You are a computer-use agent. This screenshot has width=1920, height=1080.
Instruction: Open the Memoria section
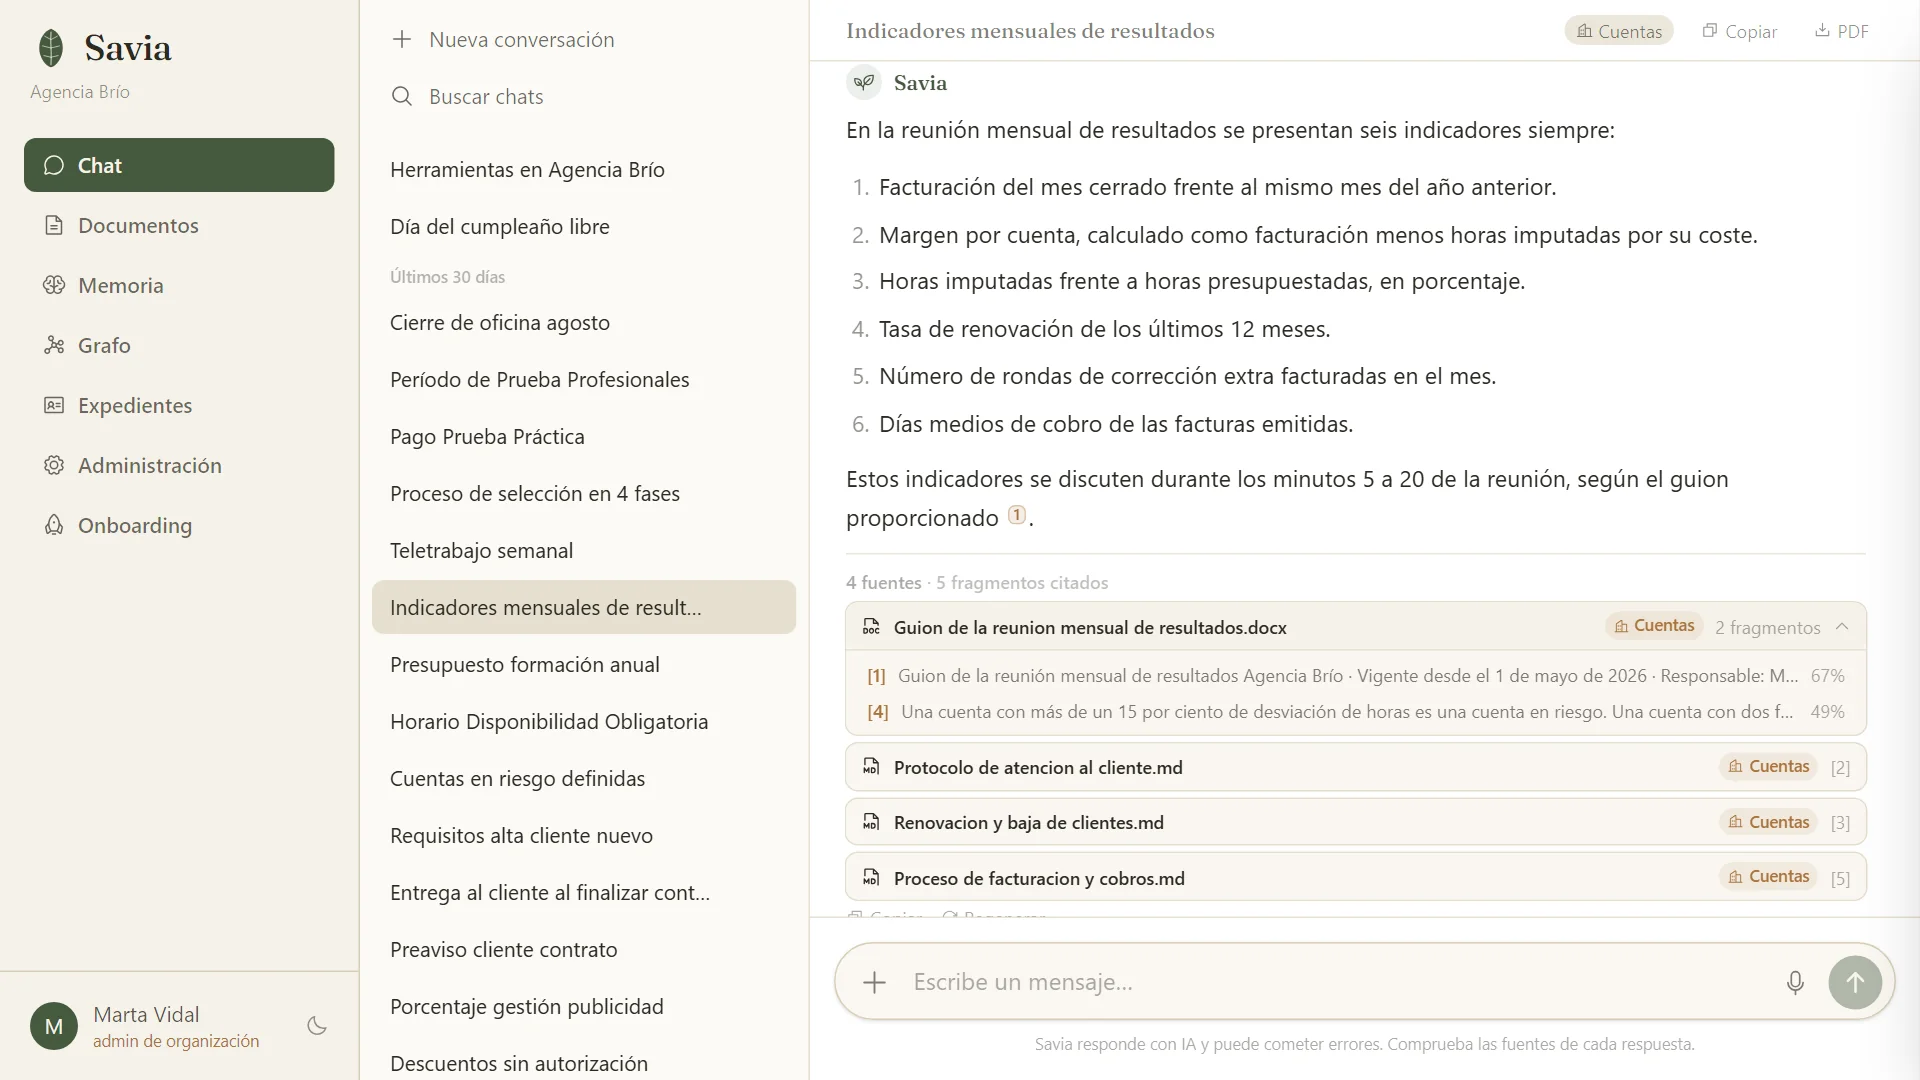click(x=179, y=285)
